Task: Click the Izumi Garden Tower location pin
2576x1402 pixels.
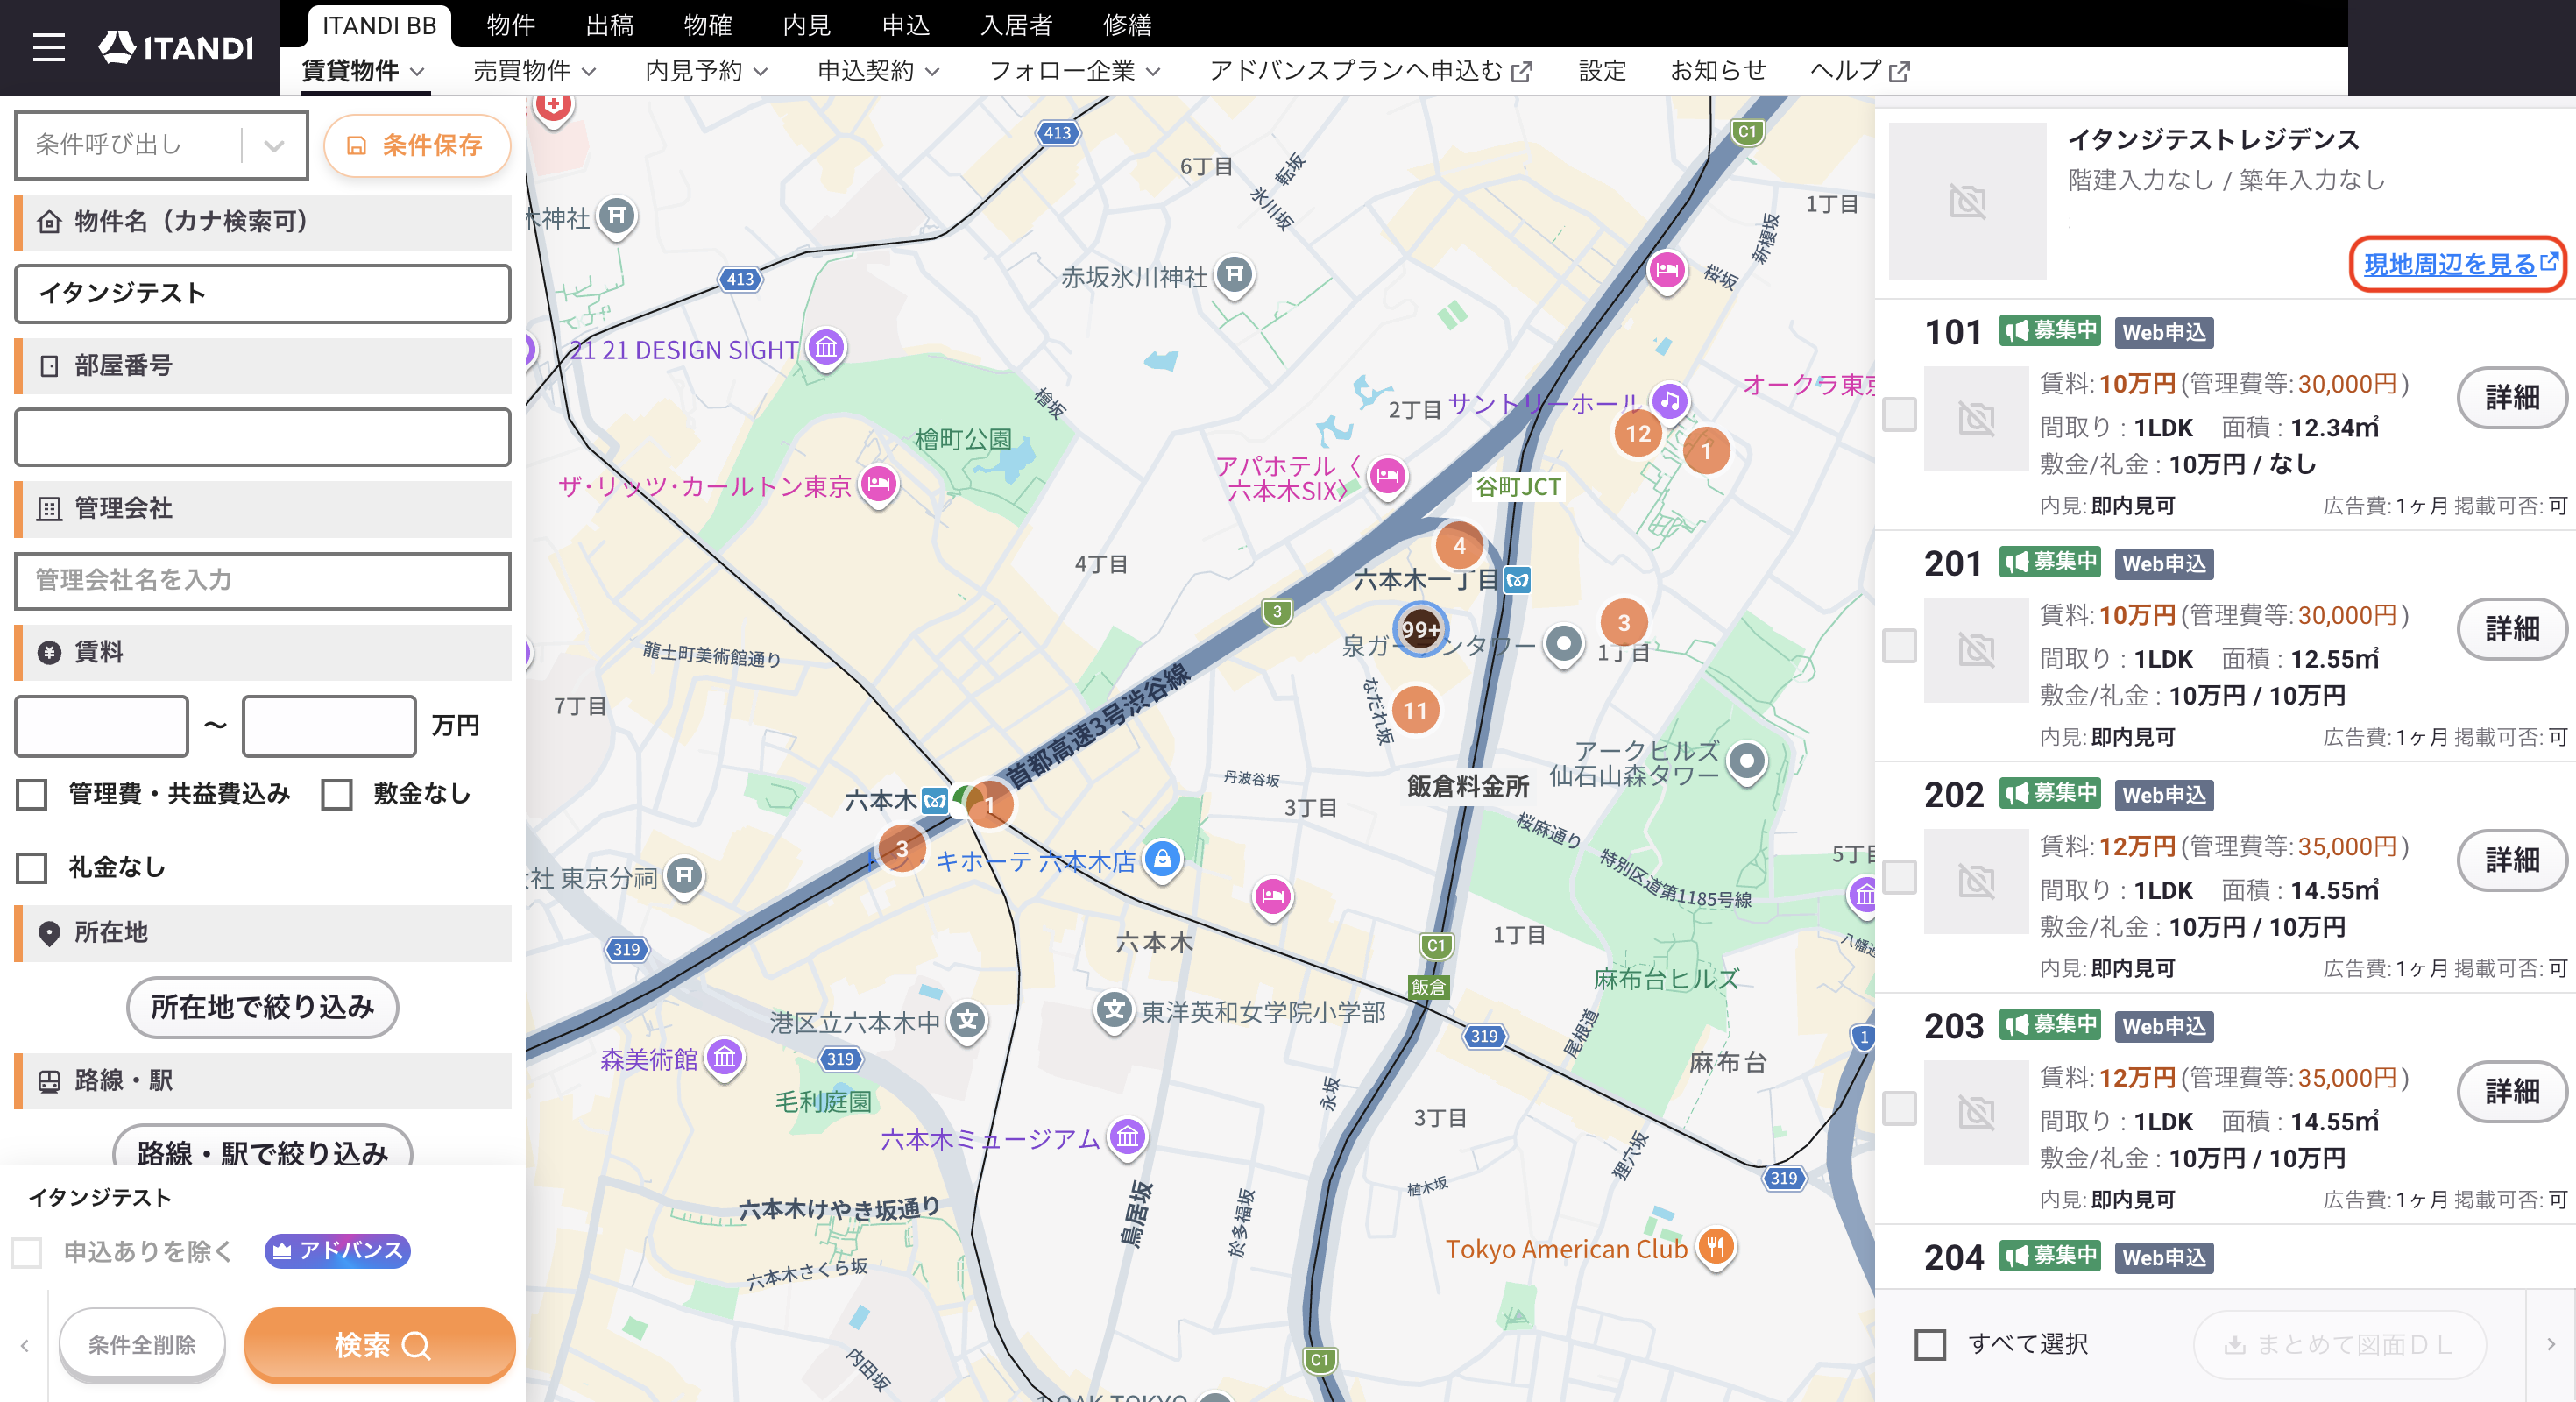Action: click(1563, 644)
